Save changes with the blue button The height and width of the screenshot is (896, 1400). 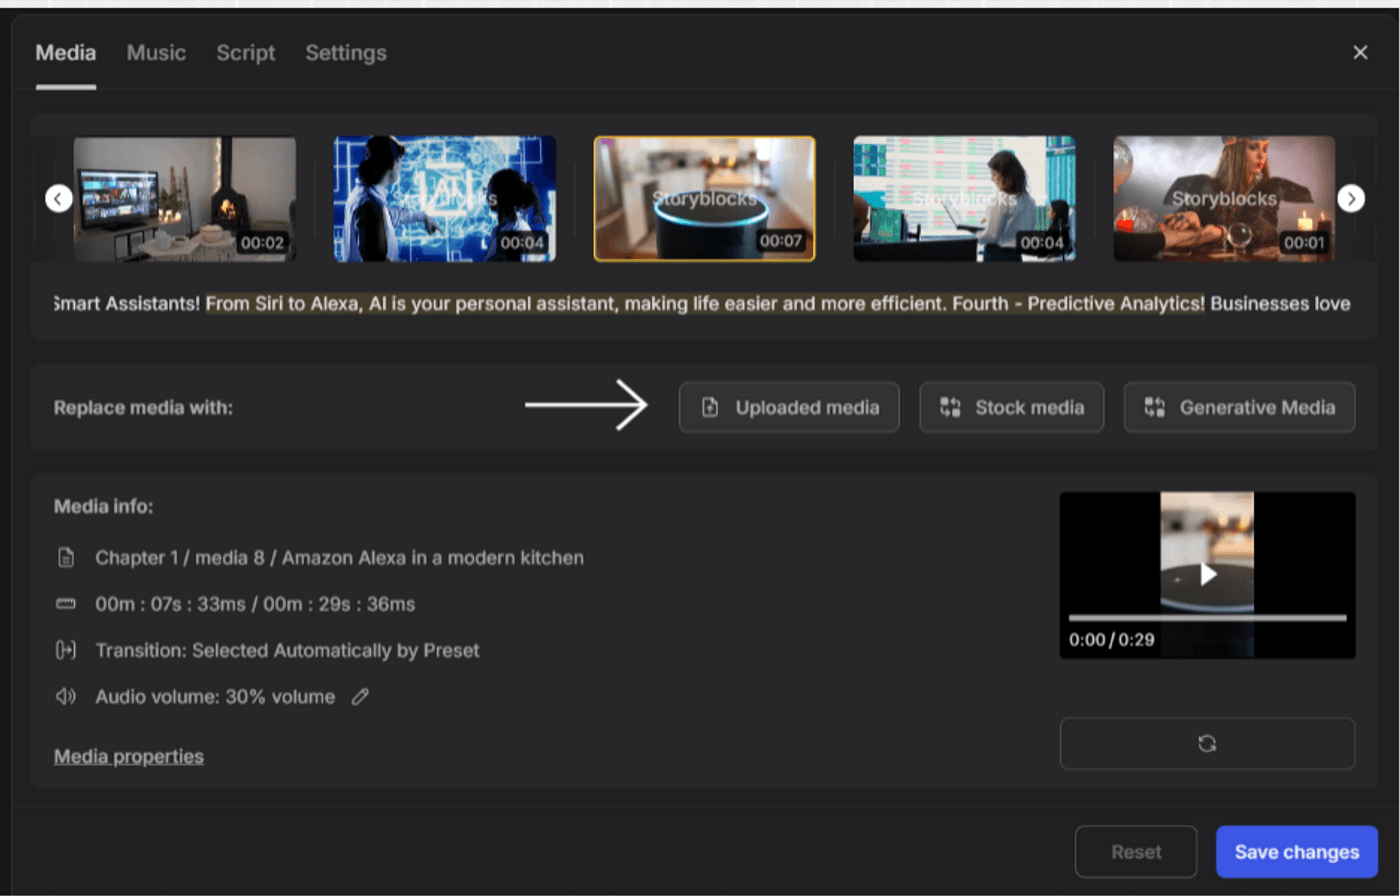(1295, 851)
